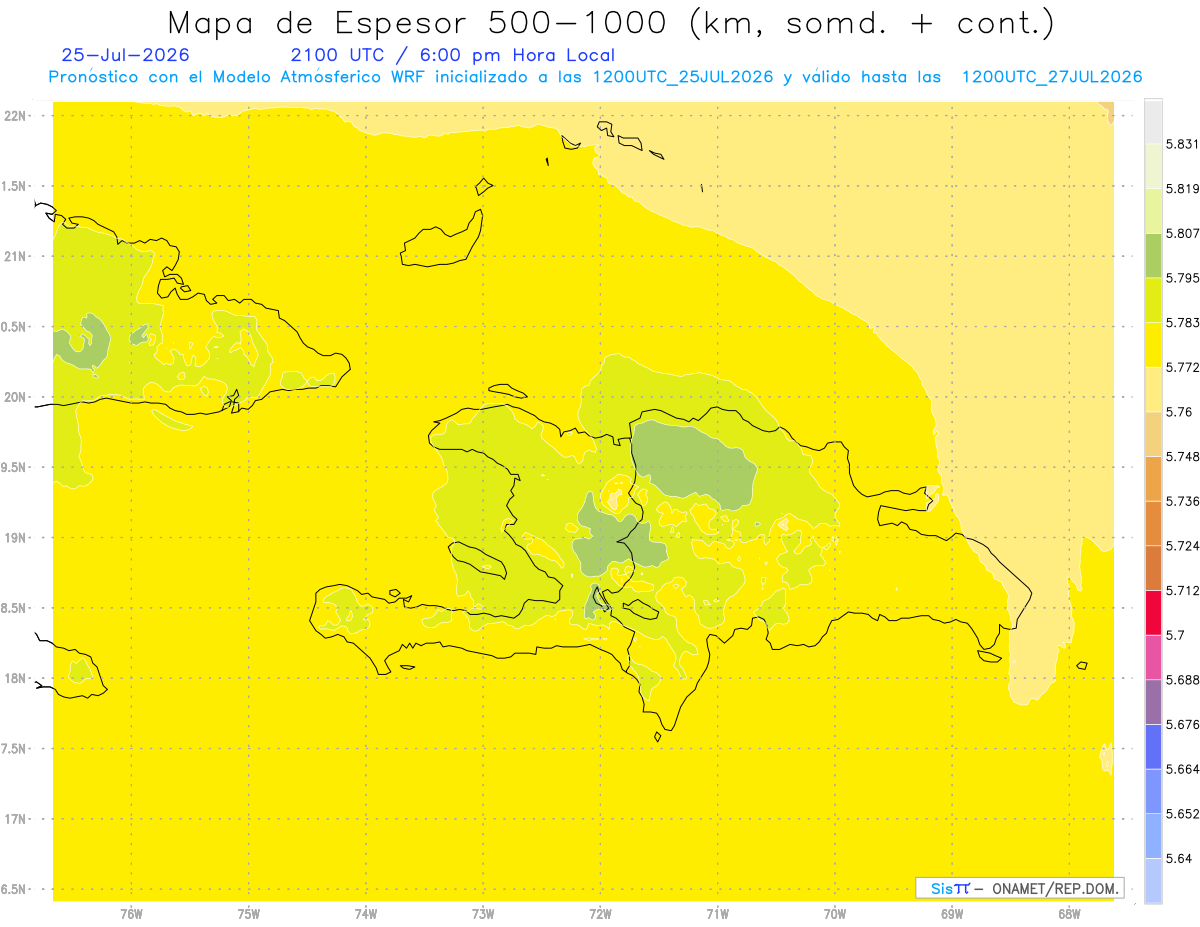Click the purple colorbar swatch between 5.688 and 5.676
The height and width of the screenshot is (927, 1200).
[x=1153, y=702]
